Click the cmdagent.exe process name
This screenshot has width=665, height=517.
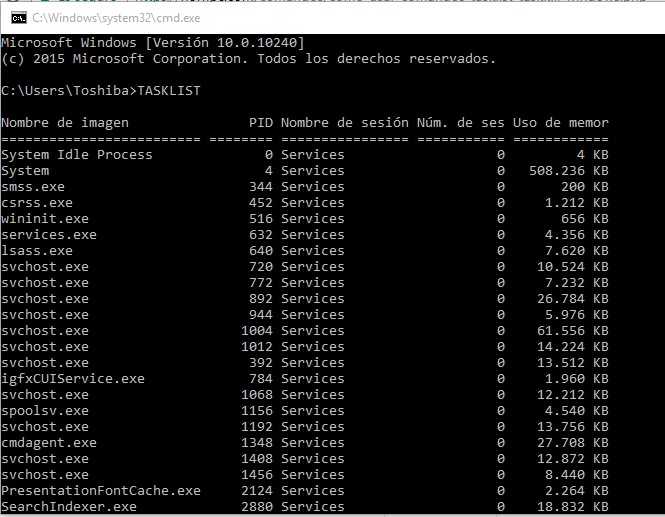49,443
